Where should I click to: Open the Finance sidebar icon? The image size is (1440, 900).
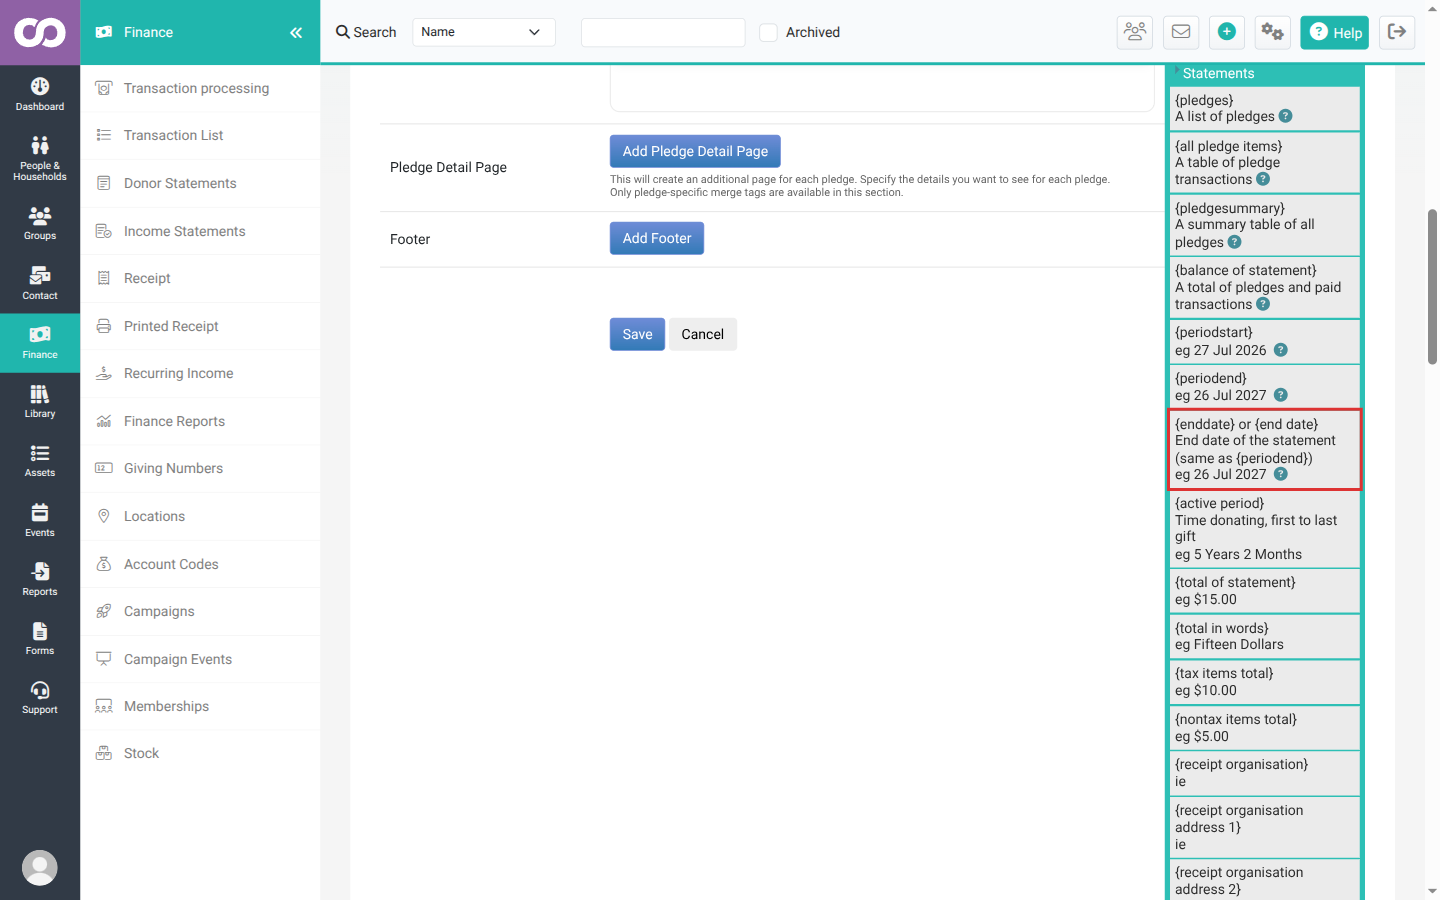point(40,343)
